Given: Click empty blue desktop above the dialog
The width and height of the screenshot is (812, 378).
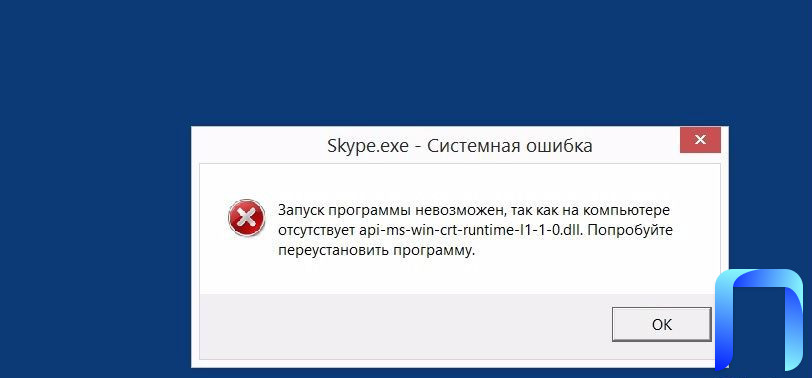Looking at the screenshot, I should (x=406, y=62).
